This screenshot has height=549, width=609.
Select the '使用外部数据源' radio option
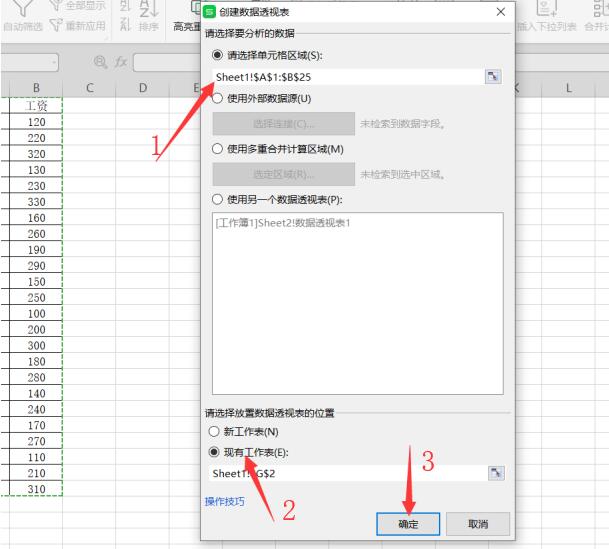[217, 99]
